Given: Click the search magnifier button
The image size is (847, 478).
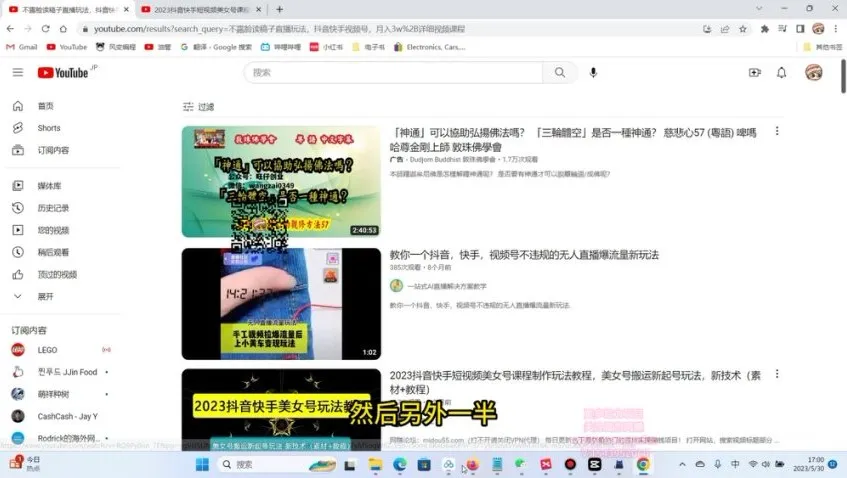Looking at the screenshot, I should (560, 72).
